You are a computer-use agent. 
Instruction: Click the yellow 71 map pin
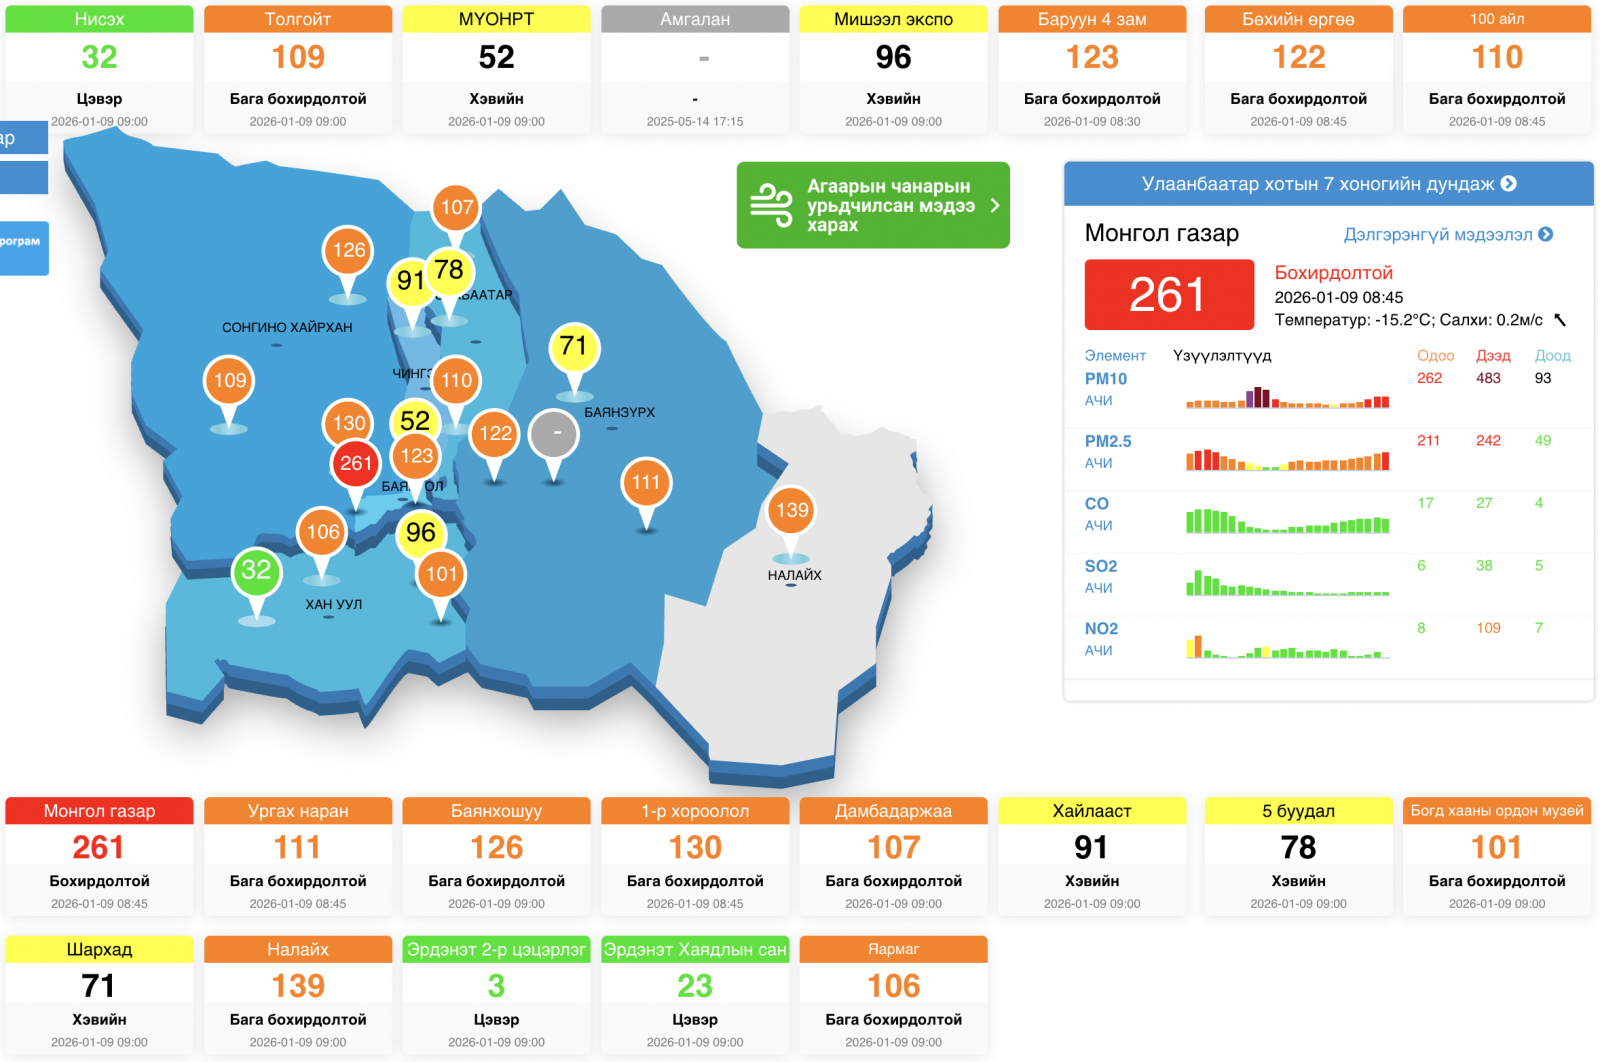(573, 347)
